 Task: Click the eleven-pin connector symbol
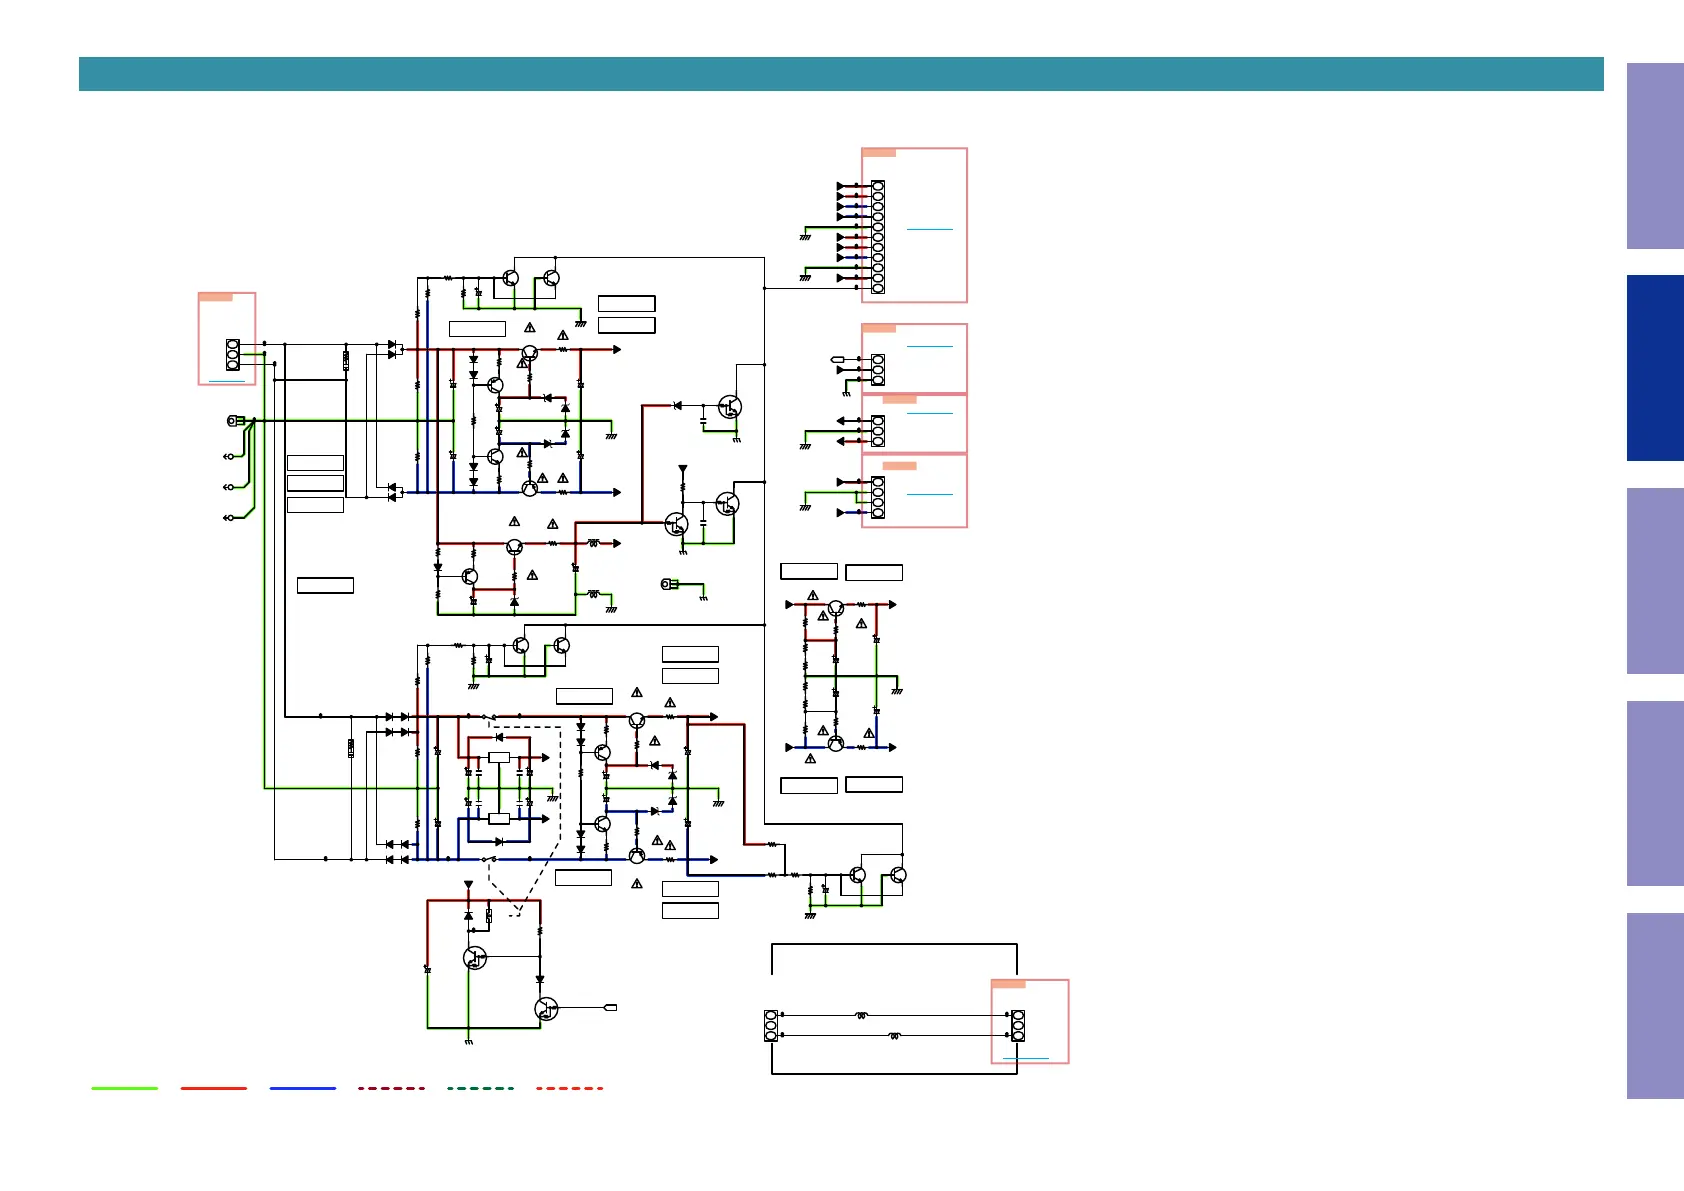click(878, 237)
